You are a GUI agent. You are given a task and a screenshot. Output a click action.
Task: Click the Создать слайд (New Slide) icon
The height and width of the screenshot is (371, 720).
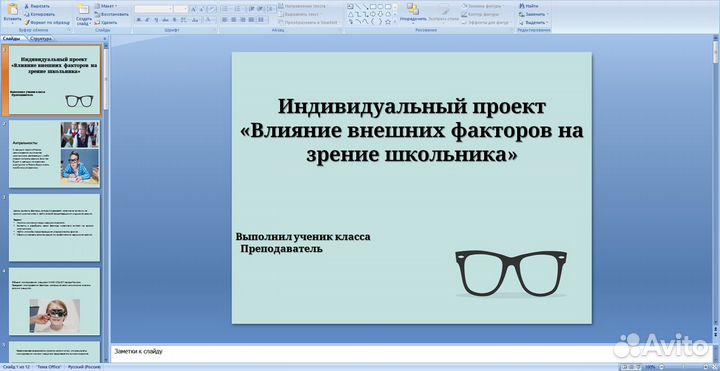pyautogui.click(x=83, y=9)
